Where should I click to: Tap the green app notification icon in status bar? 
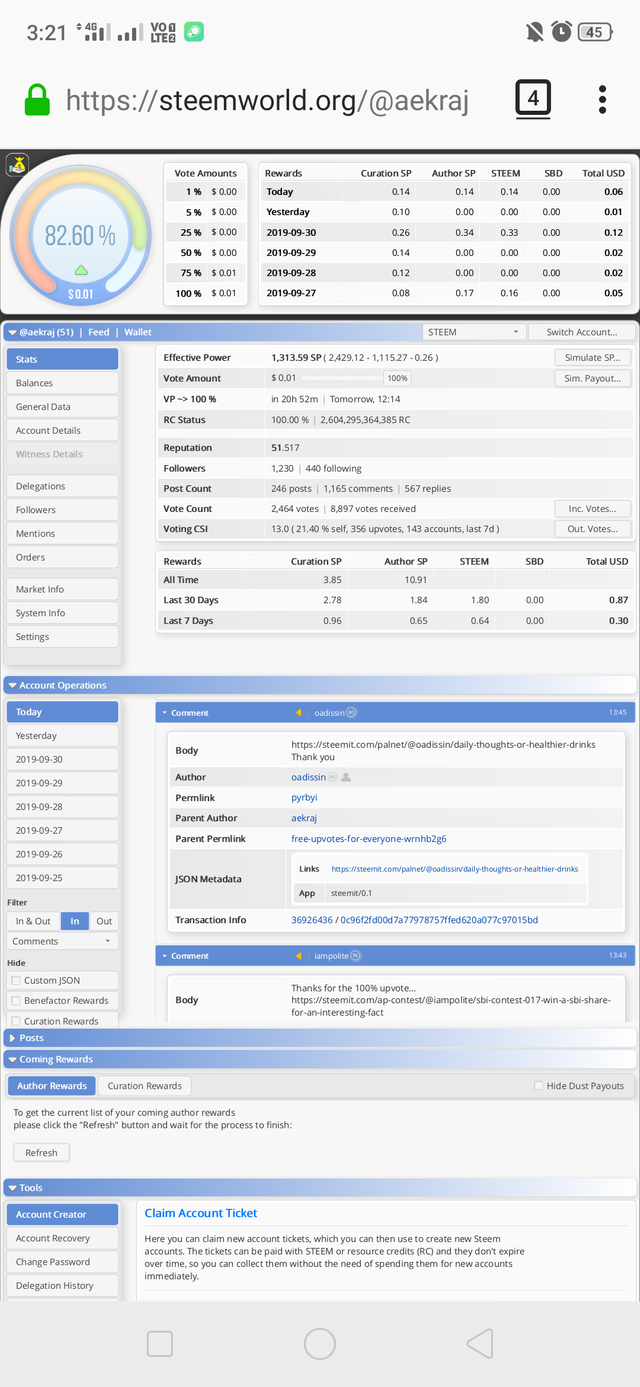pyautogui.click(x=194, y=32)
